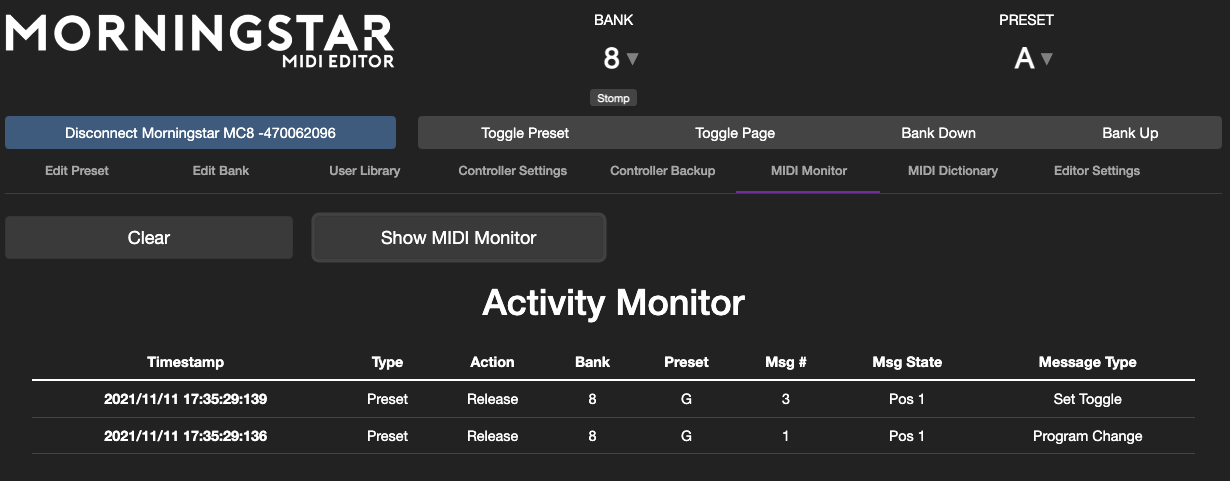The image size is (1230, 481).
Task: Click the Stomp bank name badge
Action: click(613, 98)
